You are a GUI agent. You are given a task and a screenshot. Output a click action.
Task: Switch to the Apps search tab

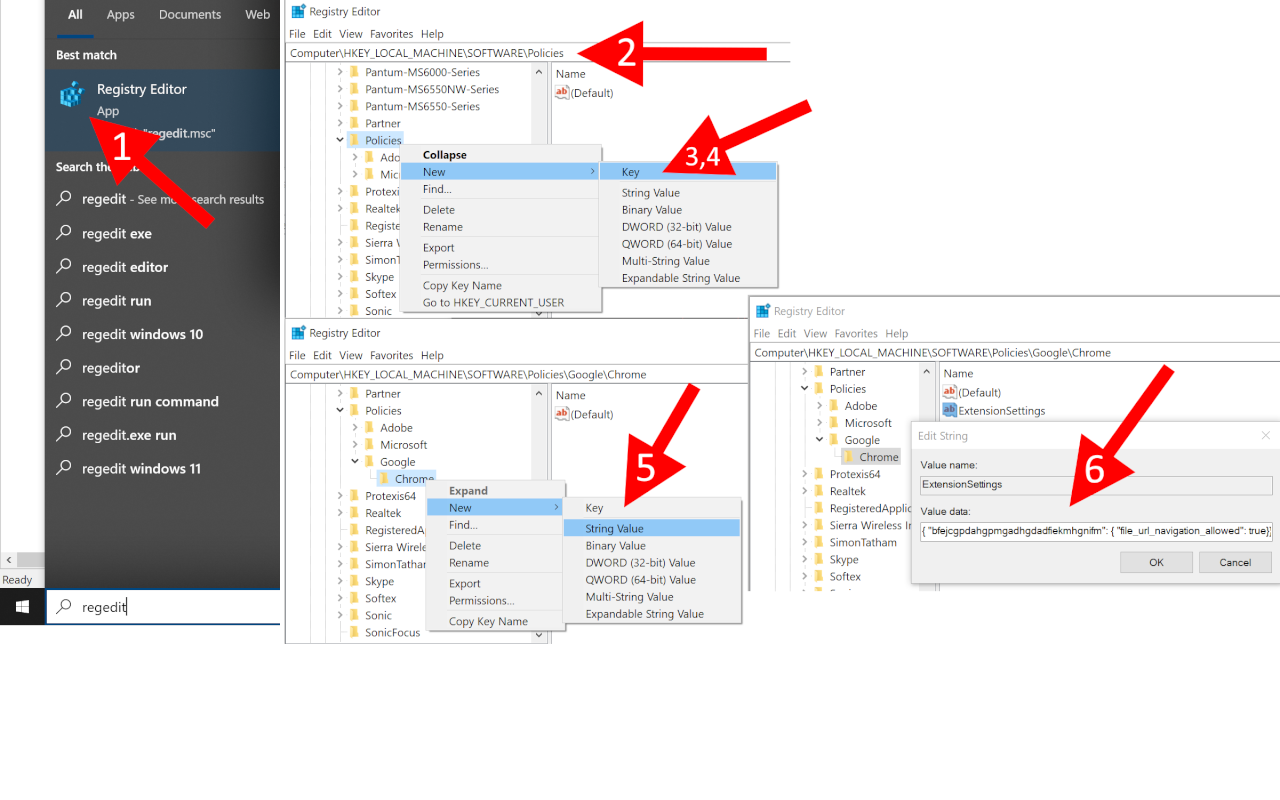tap(121, 15)
